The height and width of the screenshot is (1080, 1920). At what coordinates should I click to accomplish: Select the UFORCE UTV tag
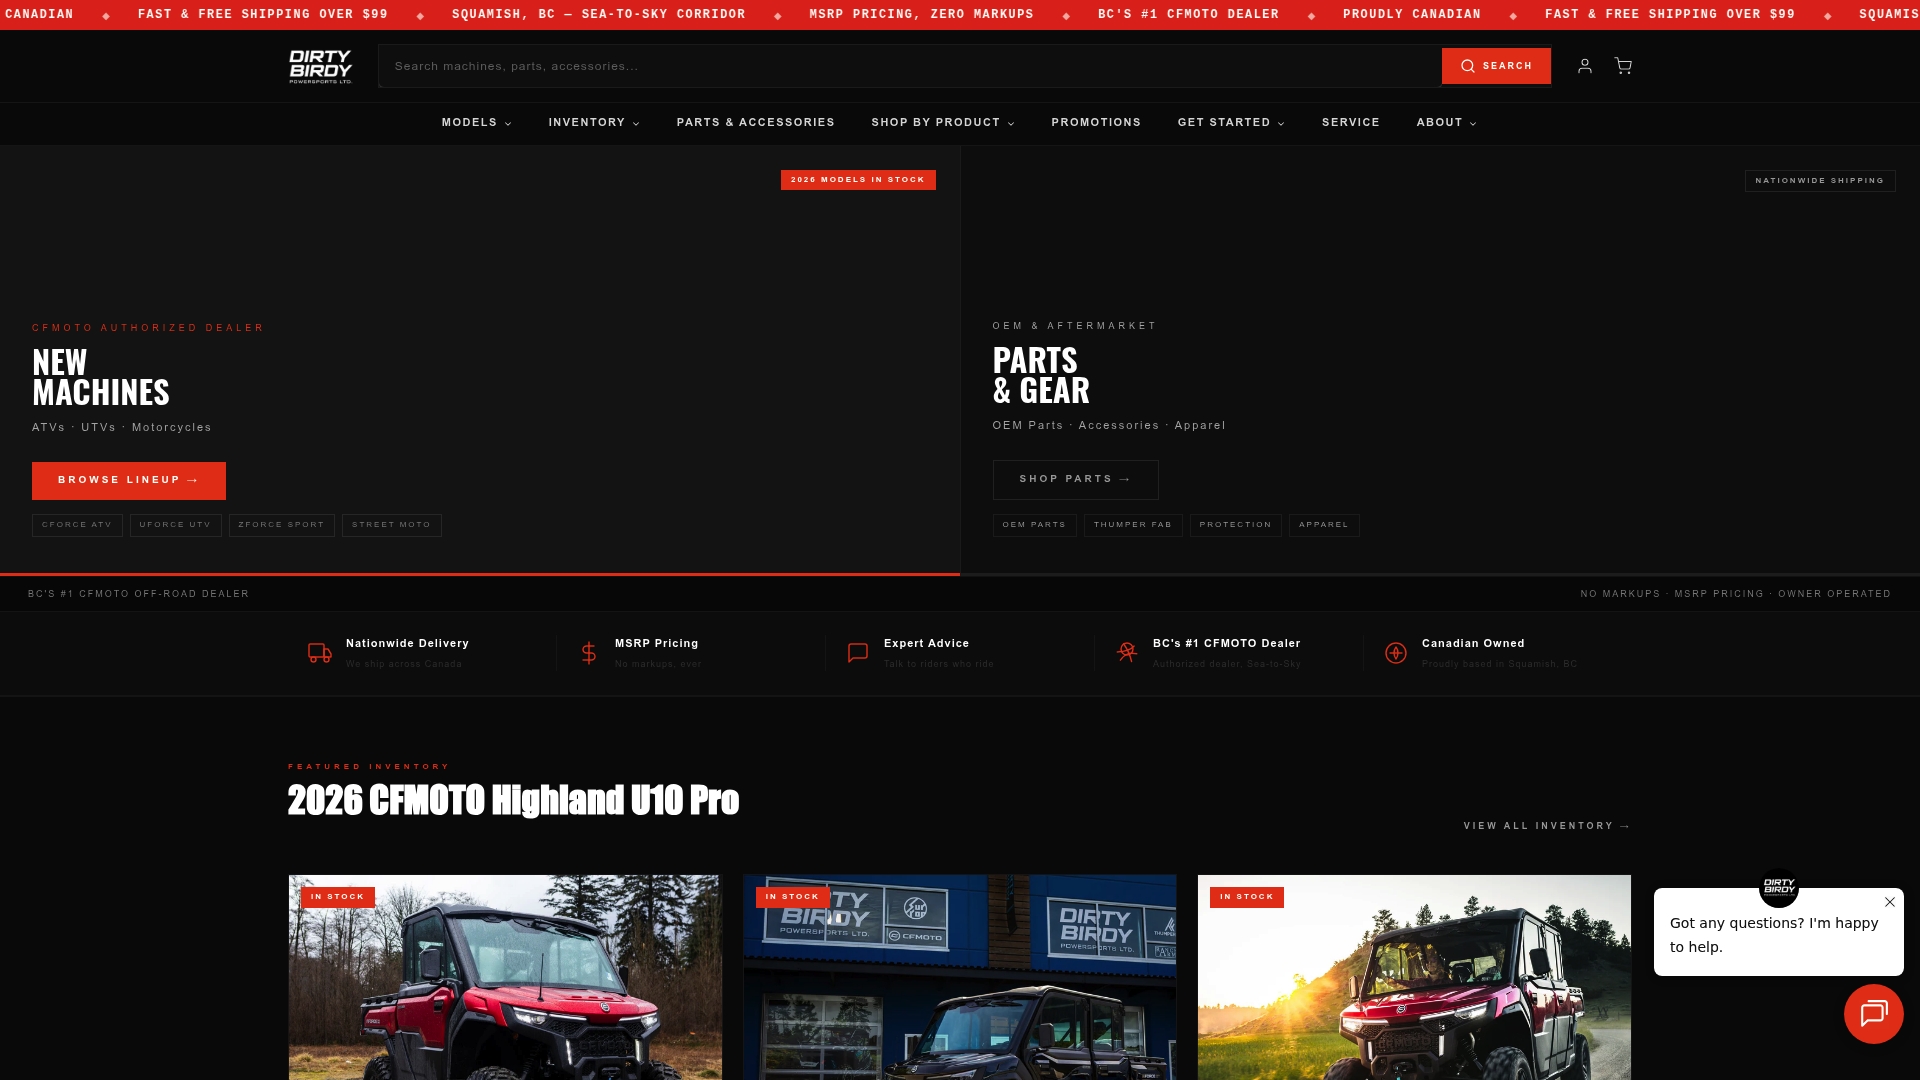click(175, 525)
